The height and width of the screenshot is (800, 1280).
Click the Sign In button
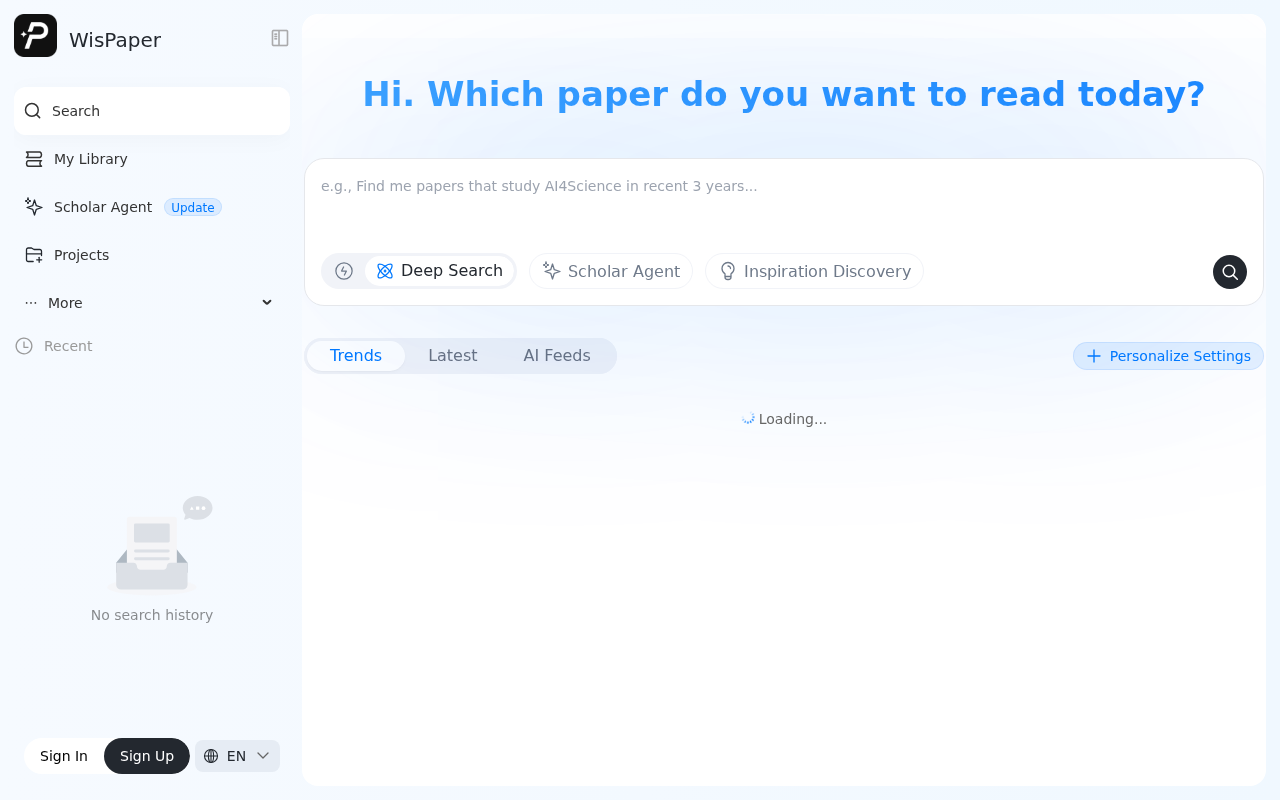pos(64,756)
